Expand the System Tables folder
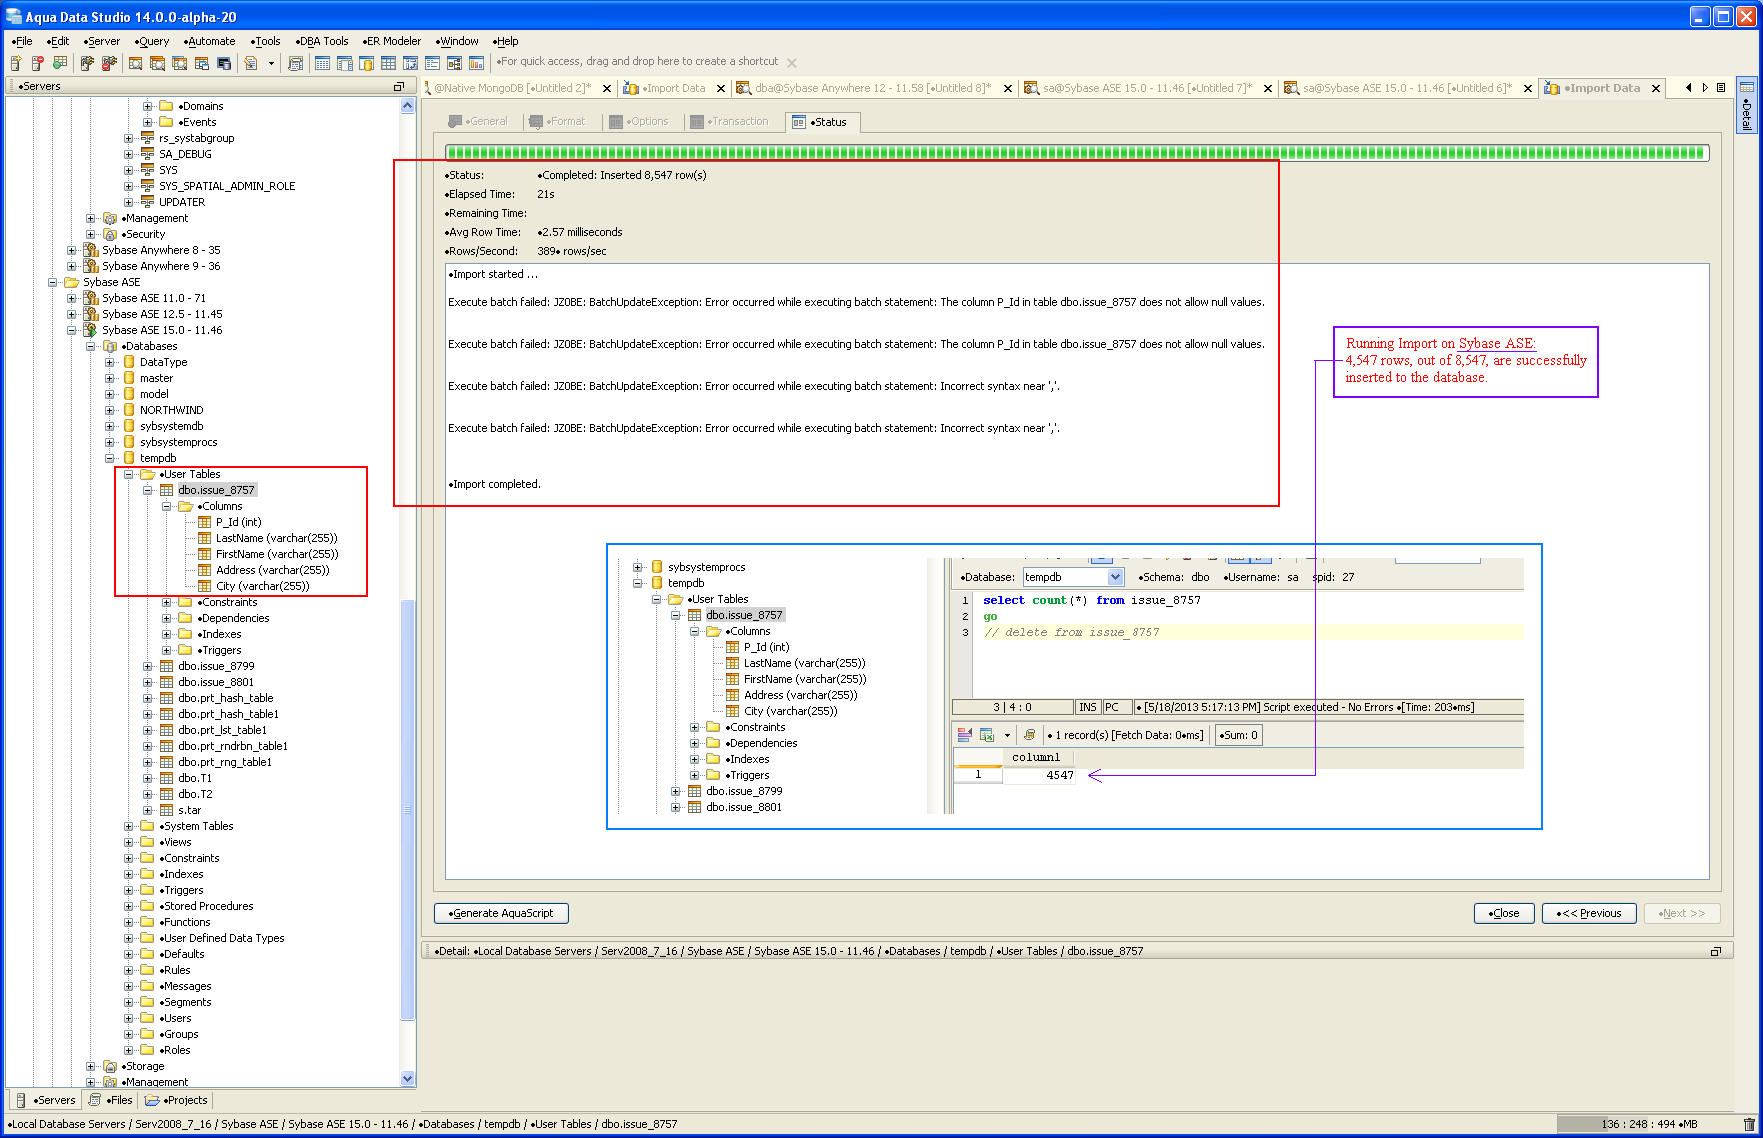This screenshot has width=1763, height=1138. [129, 826]
